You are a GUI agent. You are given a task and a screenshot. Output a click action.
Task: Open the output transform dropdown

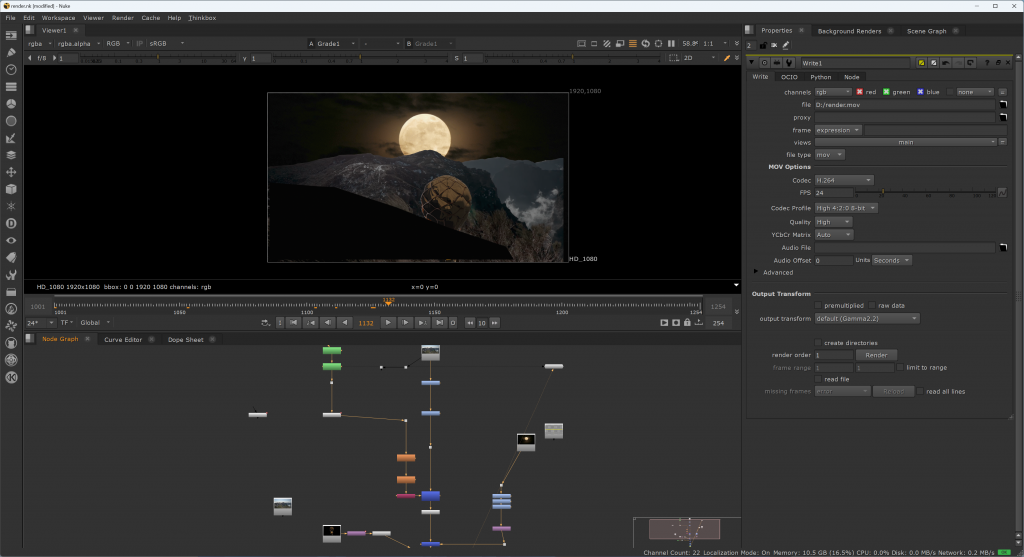(867, 318)
